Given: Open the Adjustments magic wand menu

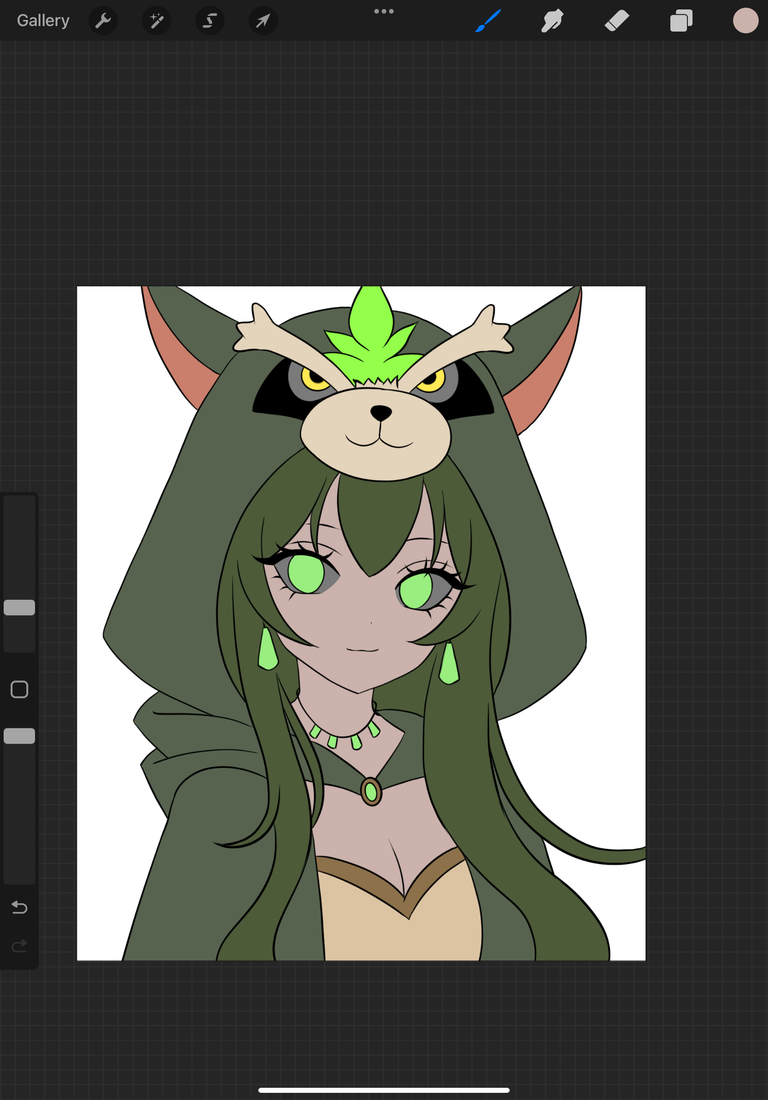Looking at the screenshot, I should pos(156,21).
